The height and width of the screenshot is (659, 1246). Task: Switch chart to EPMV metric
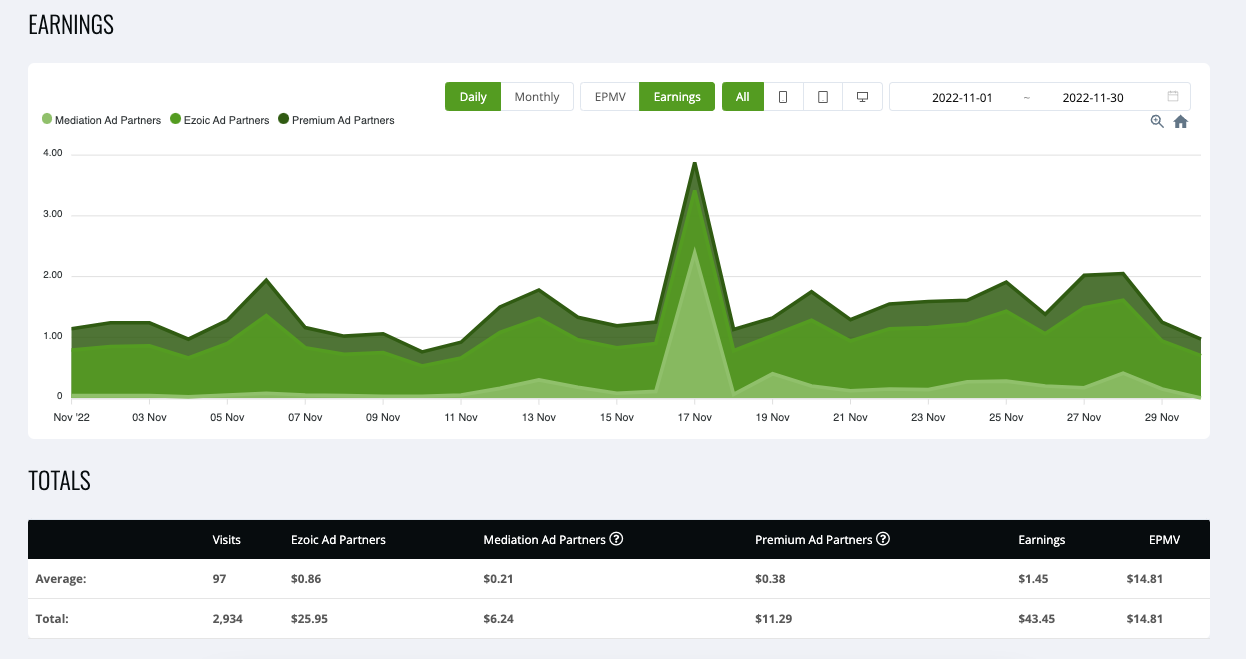point(610,97)
